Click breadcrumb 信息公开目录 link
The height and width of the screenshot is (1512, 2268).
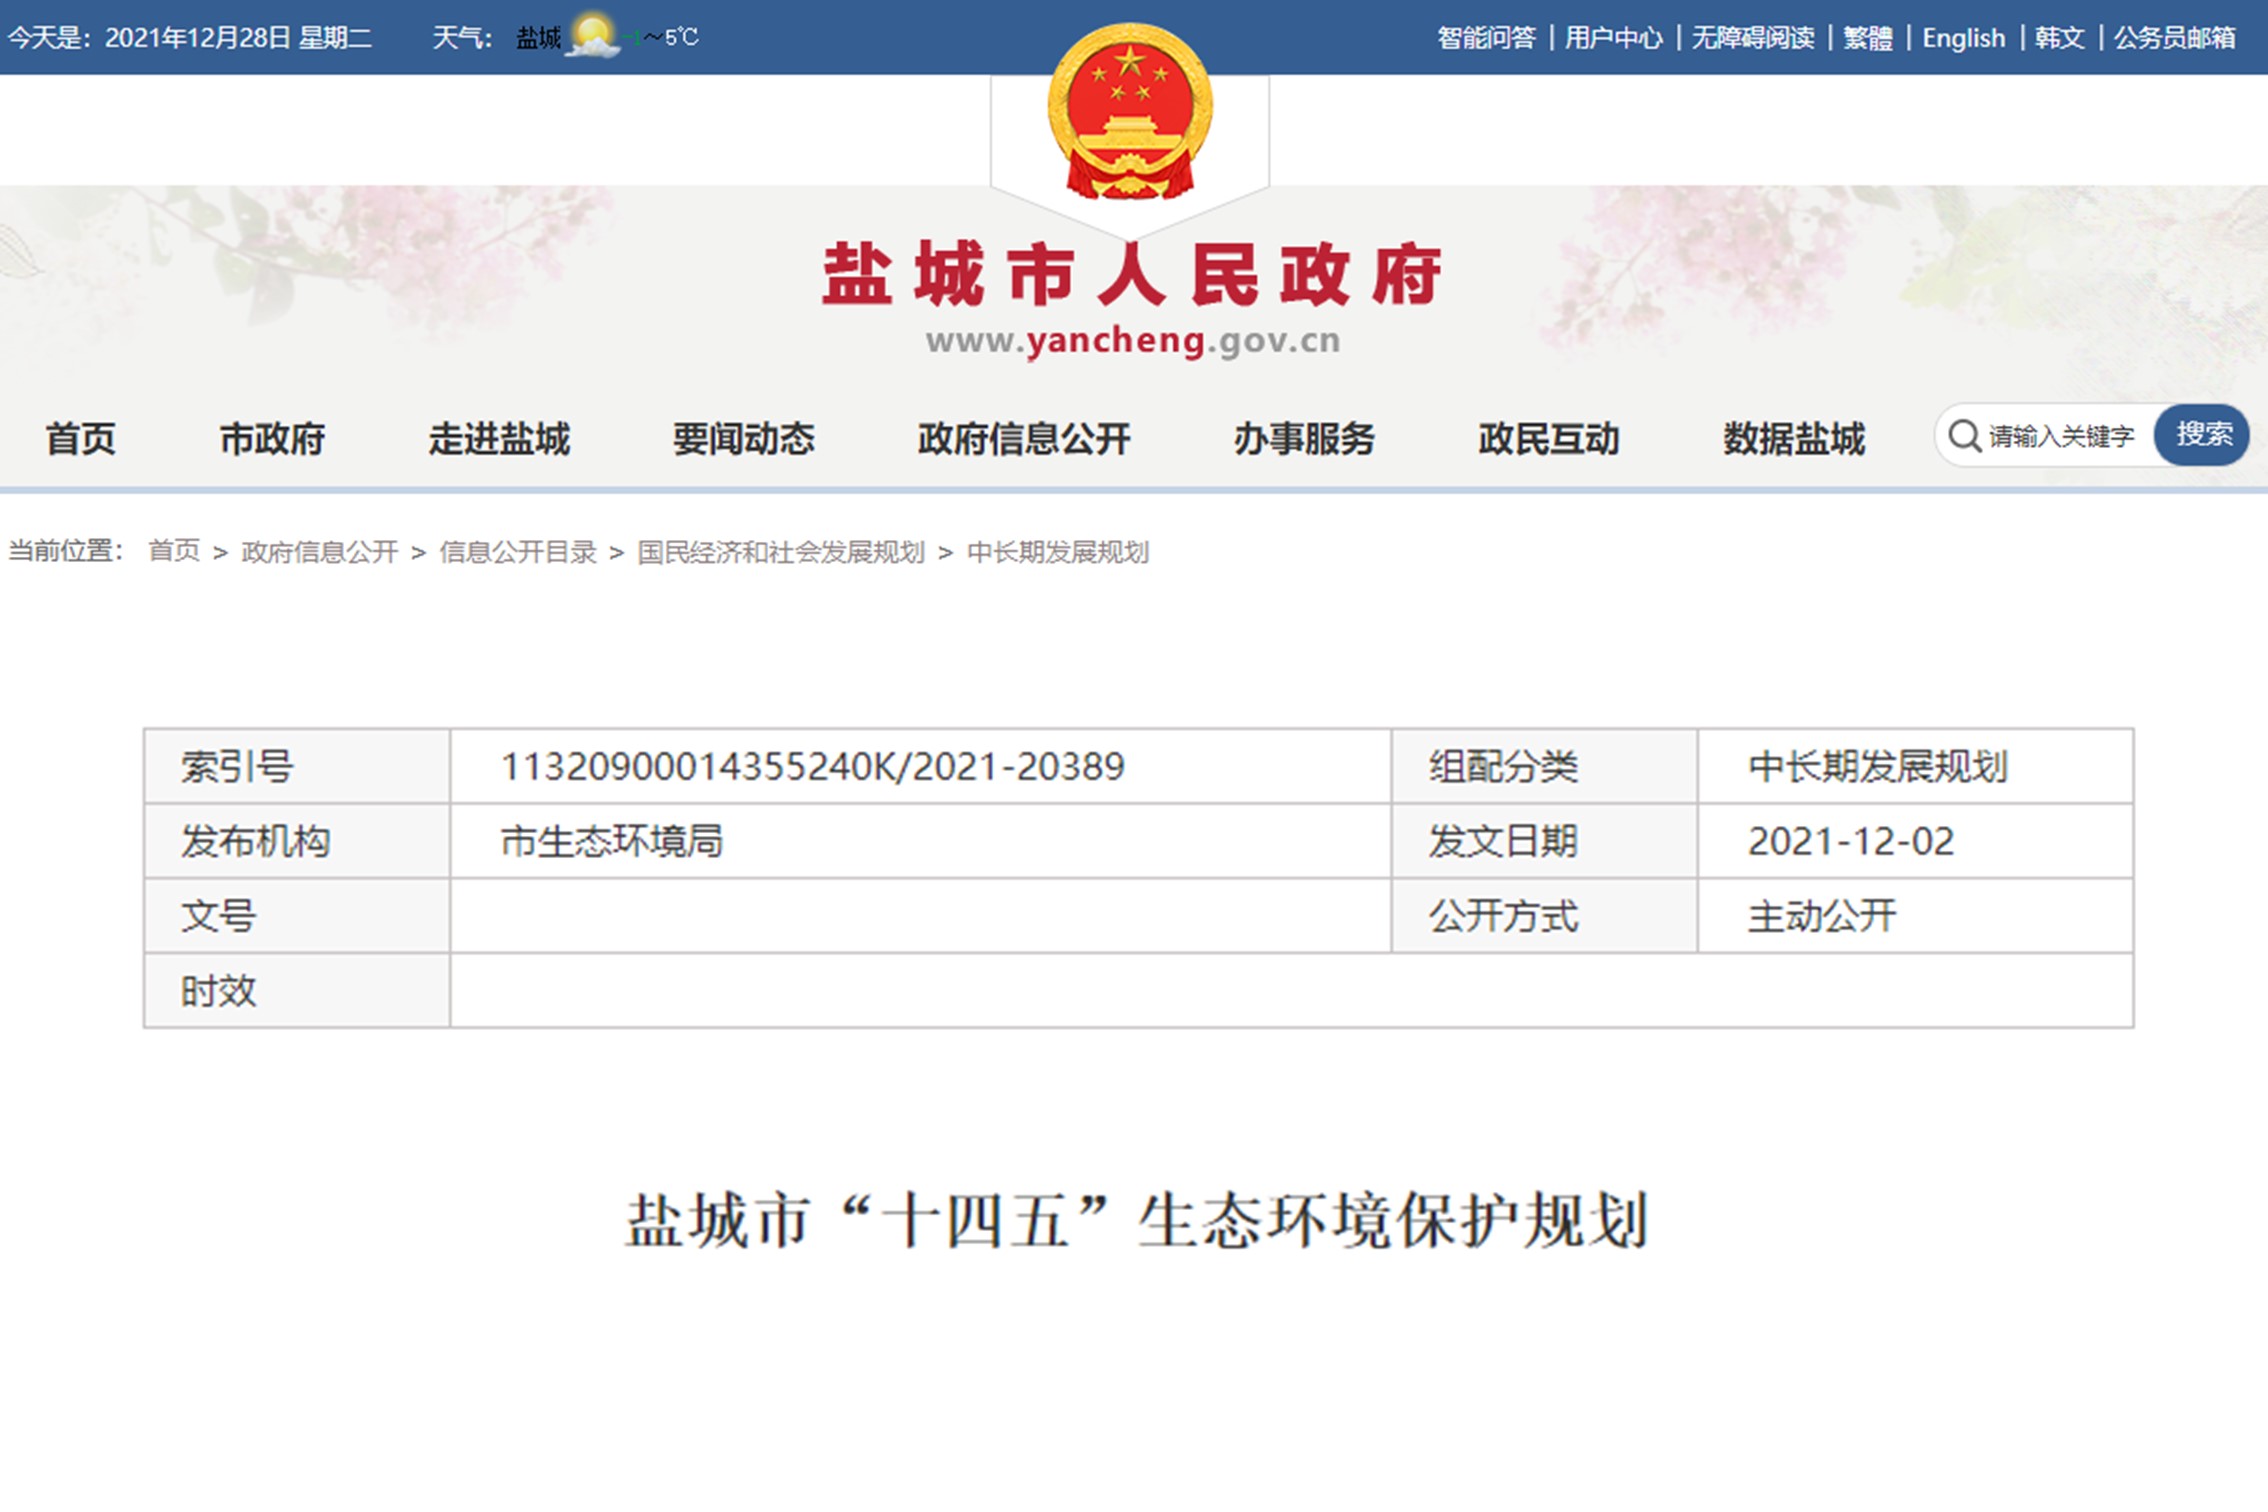click(x=518, y=552)
